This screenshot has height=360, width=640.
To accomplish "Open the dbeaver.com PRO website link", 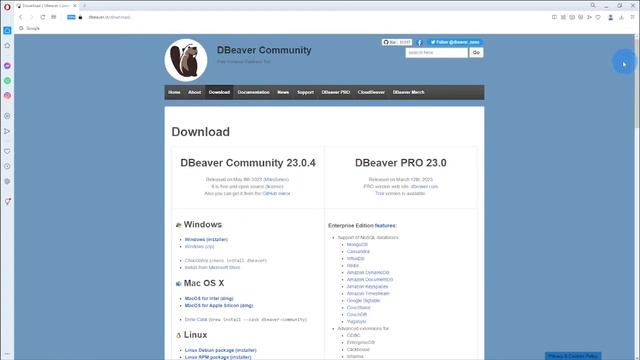I will click(x=424, y=187).
